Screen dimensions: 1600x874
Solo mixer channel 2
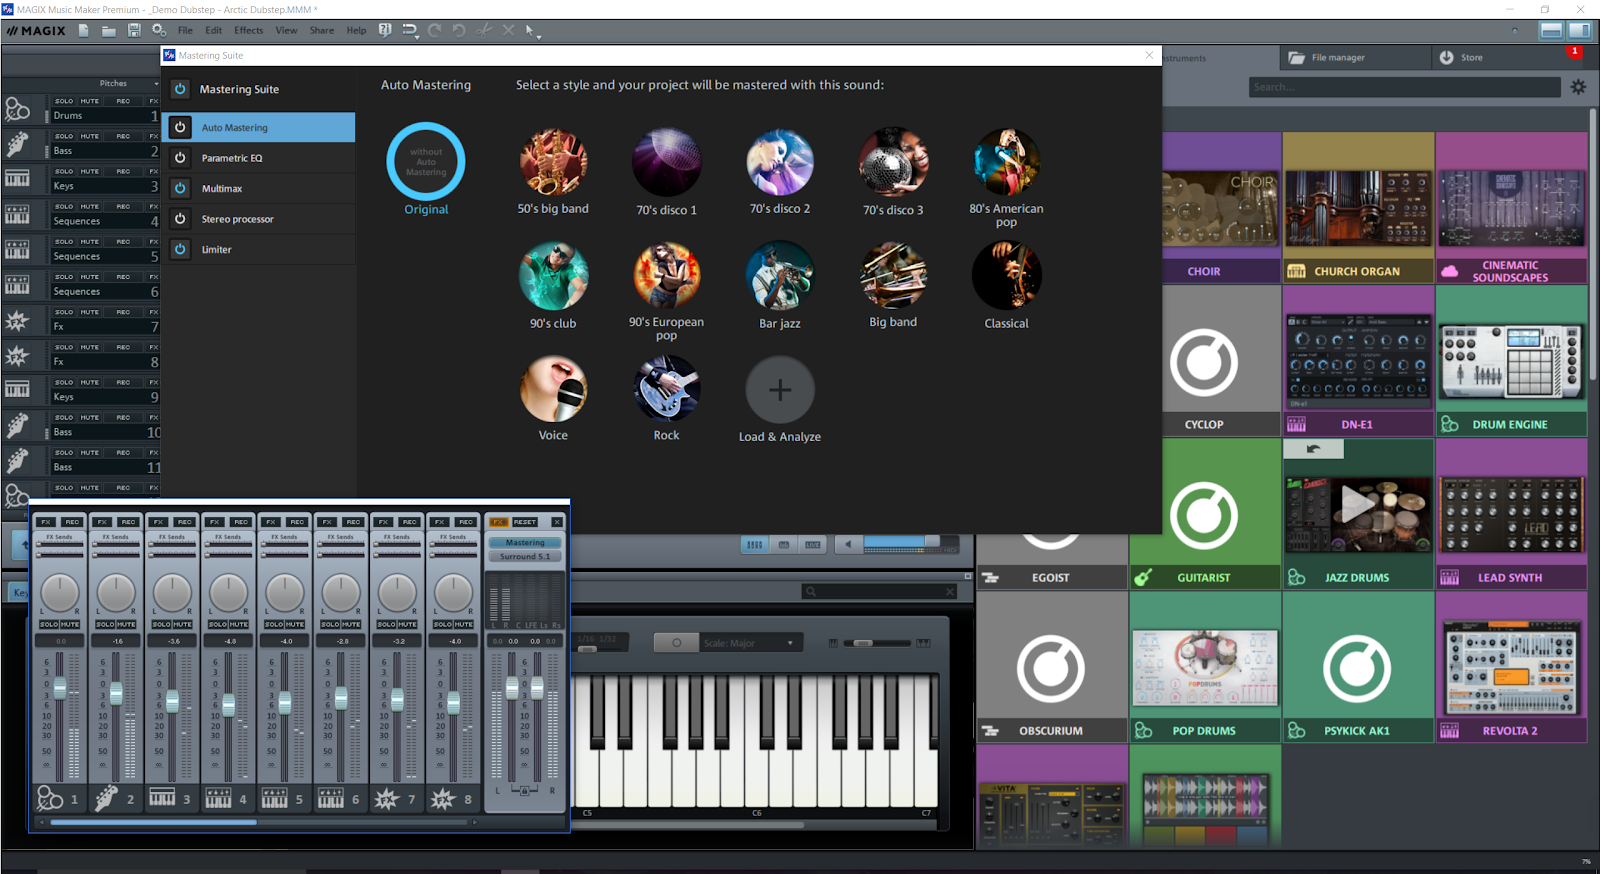tap(105, 624)
